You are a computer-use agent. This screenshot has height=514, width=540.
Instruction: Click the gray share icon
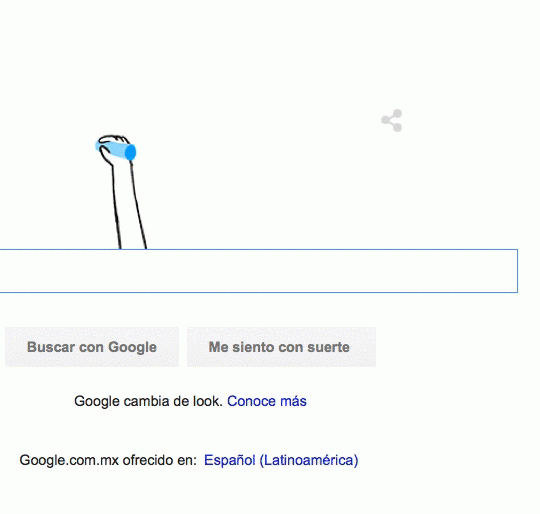[392, 120]
